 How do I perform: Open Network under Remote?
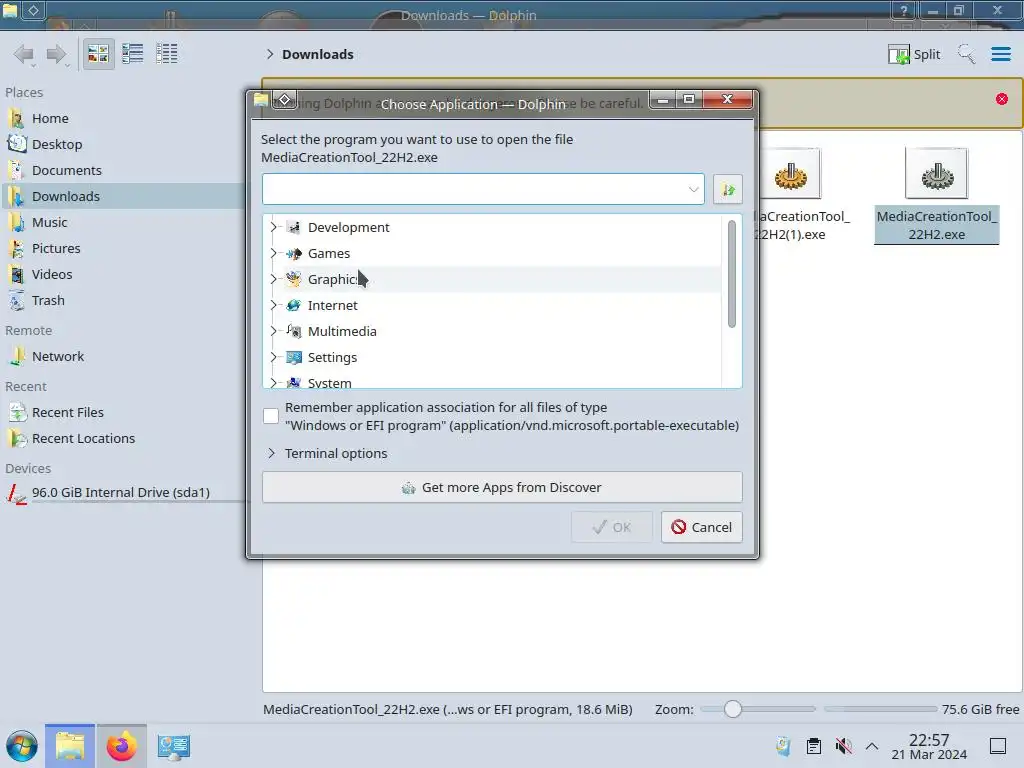(x=57, y=357)
